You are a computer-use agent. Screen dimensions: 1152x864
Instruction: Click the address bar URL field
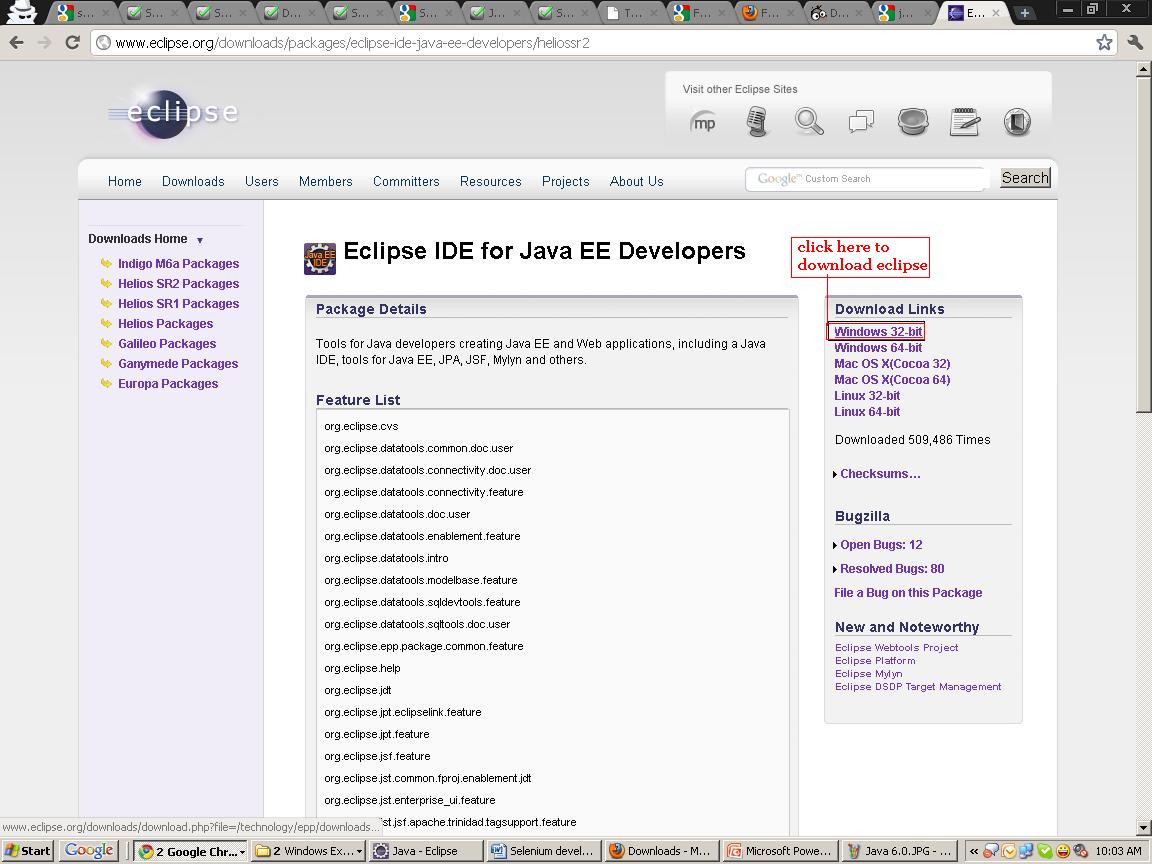point(602,43)
